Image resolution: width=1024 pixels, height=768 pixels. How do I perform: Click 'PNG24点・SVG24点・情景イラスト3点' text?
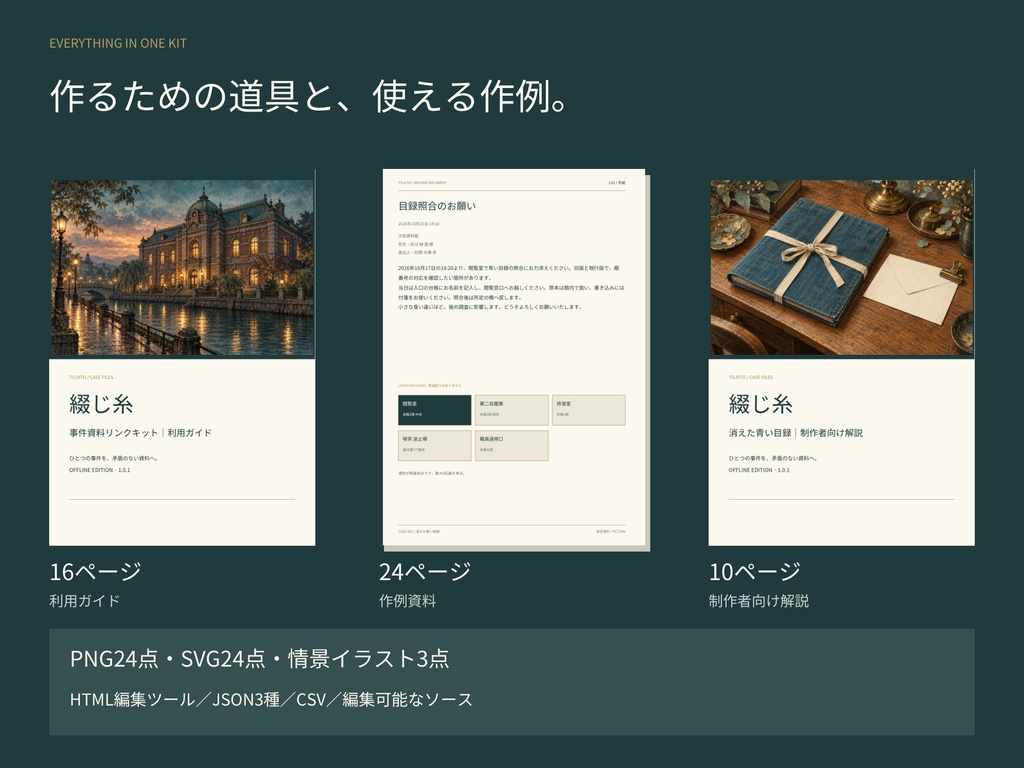point(259,658)
